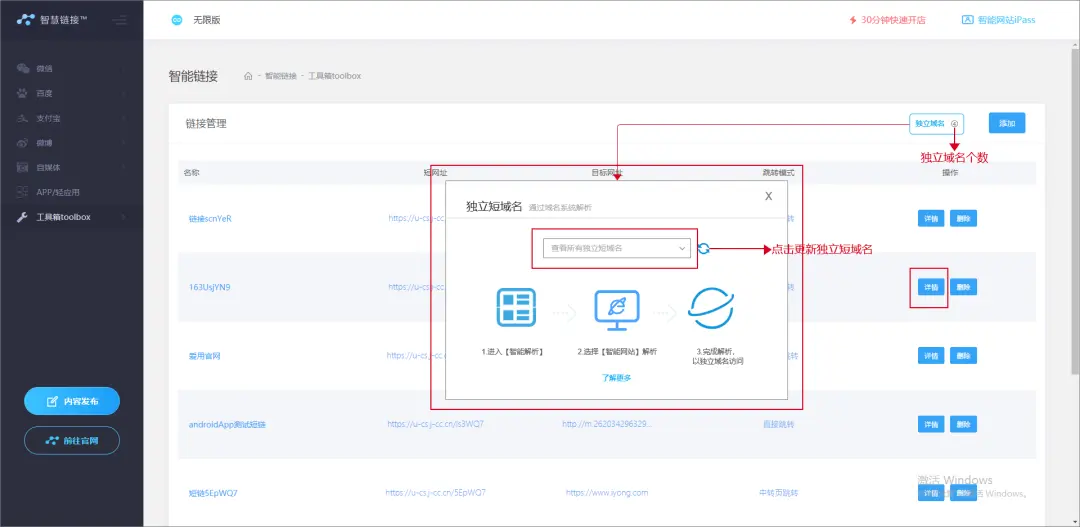The height and width of the screenshot is (527, 1080).
Task: Click the 了解更多 link in the dialog
Action: (616, 378)
